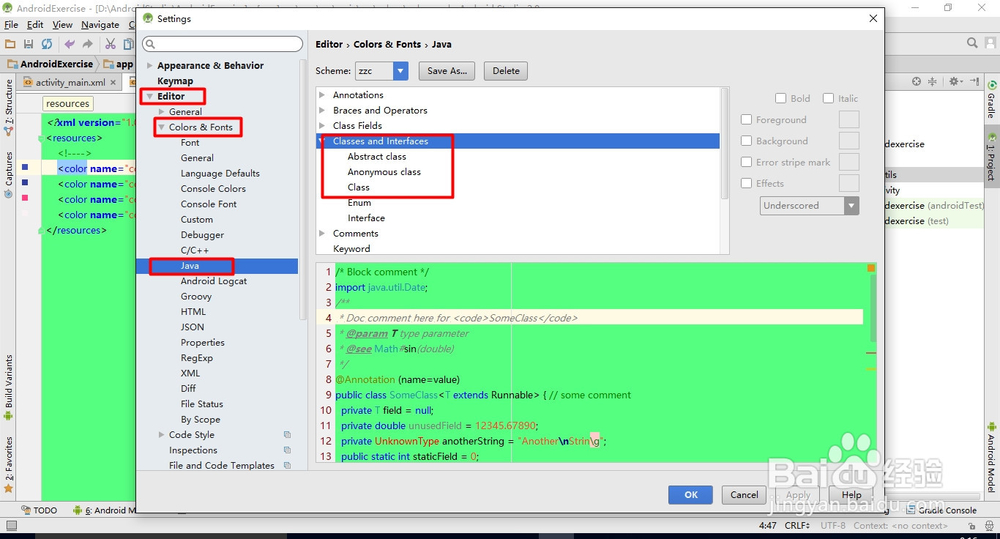Screen dimensions: 1000x539
Task: Click the OK button
Action: pyautogui.click(x=691, y=494)
